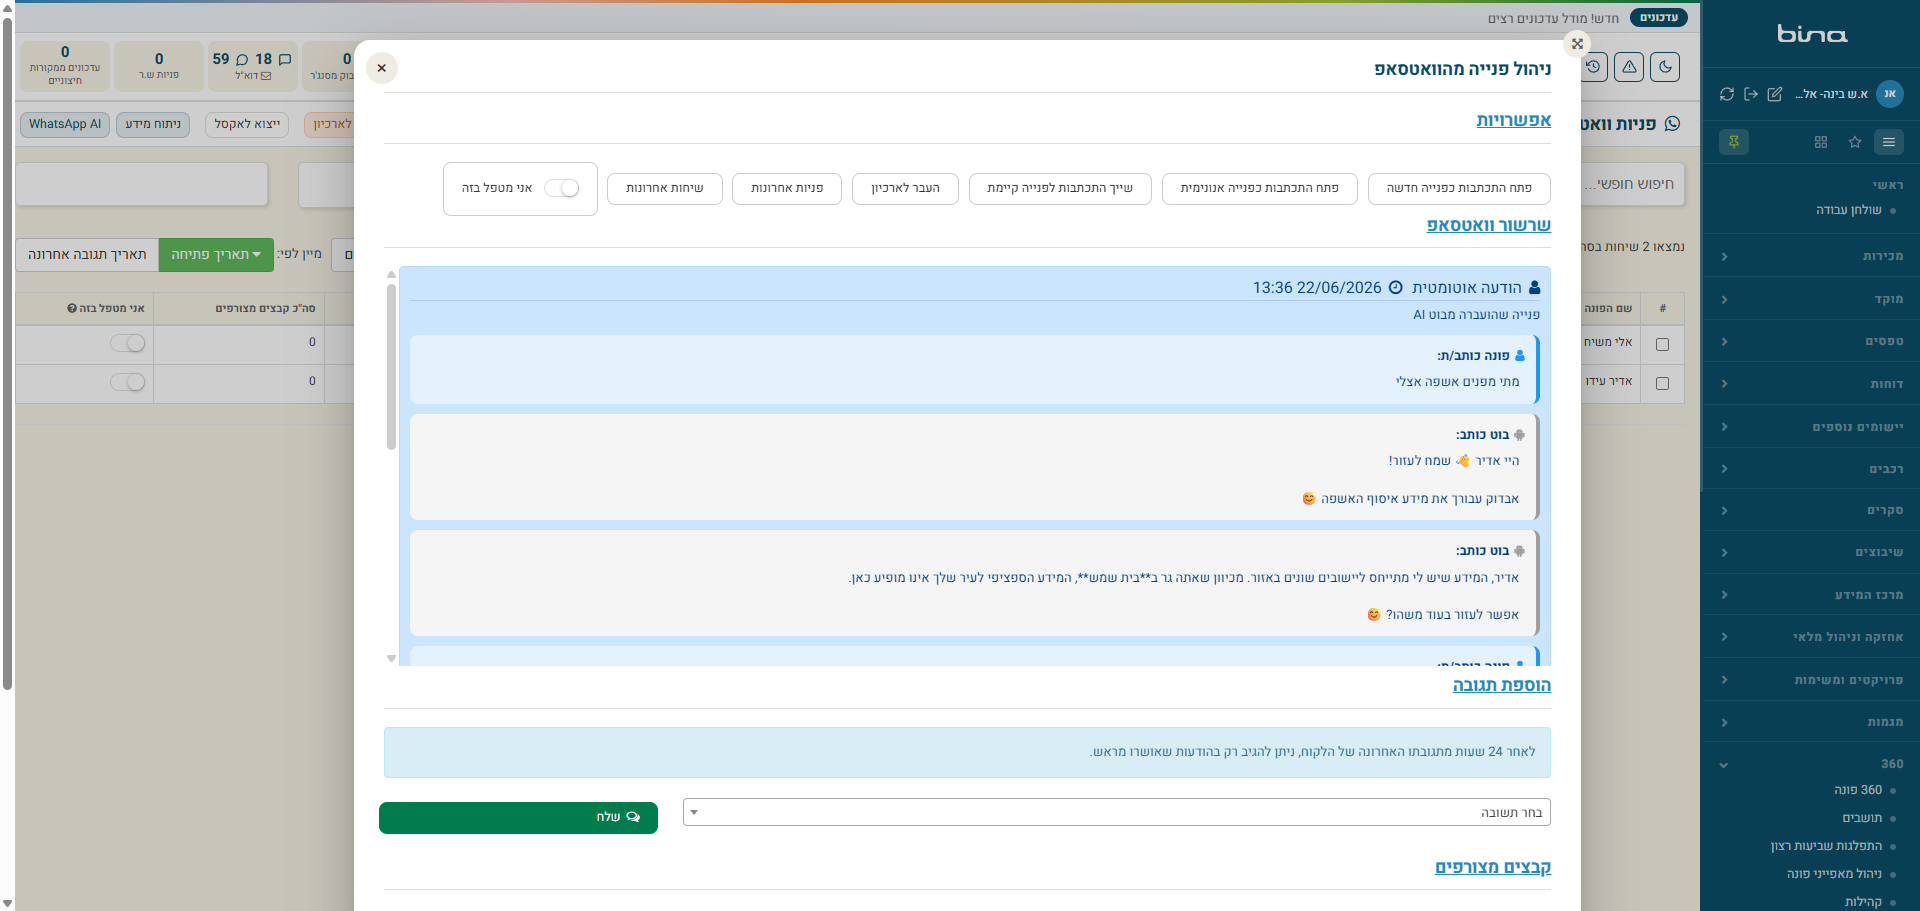Viewport: 1920px width, 911px height.
Task: Click the help question mark by אני מטפל בזה column
Action: pyautogui.click(x=72, y=308)
